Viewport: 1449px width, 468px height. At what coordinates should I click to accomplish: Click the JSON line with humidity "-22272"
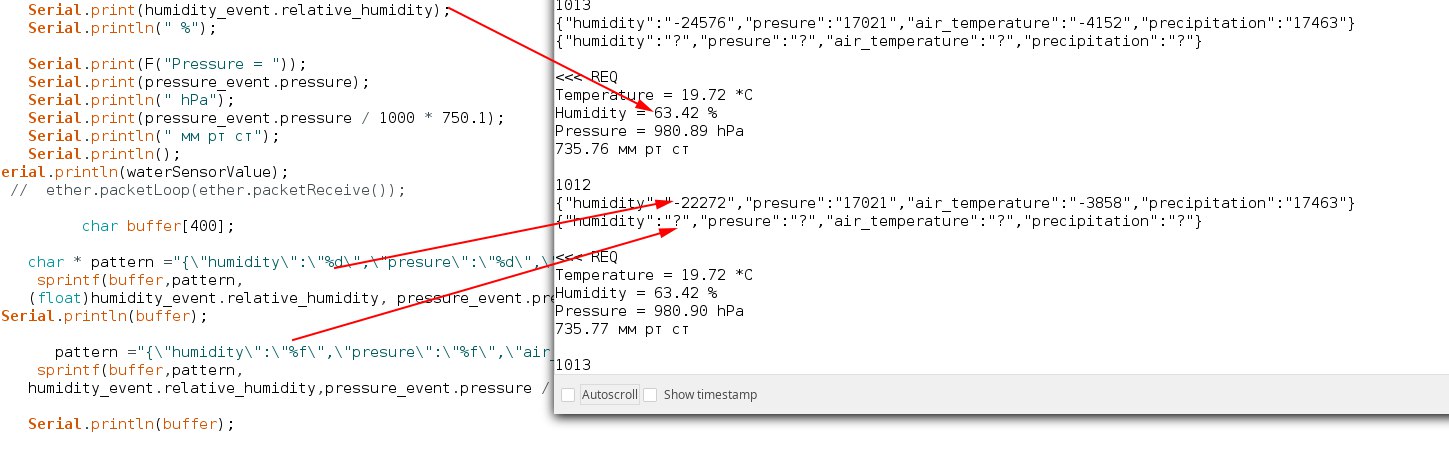[955, 203]
